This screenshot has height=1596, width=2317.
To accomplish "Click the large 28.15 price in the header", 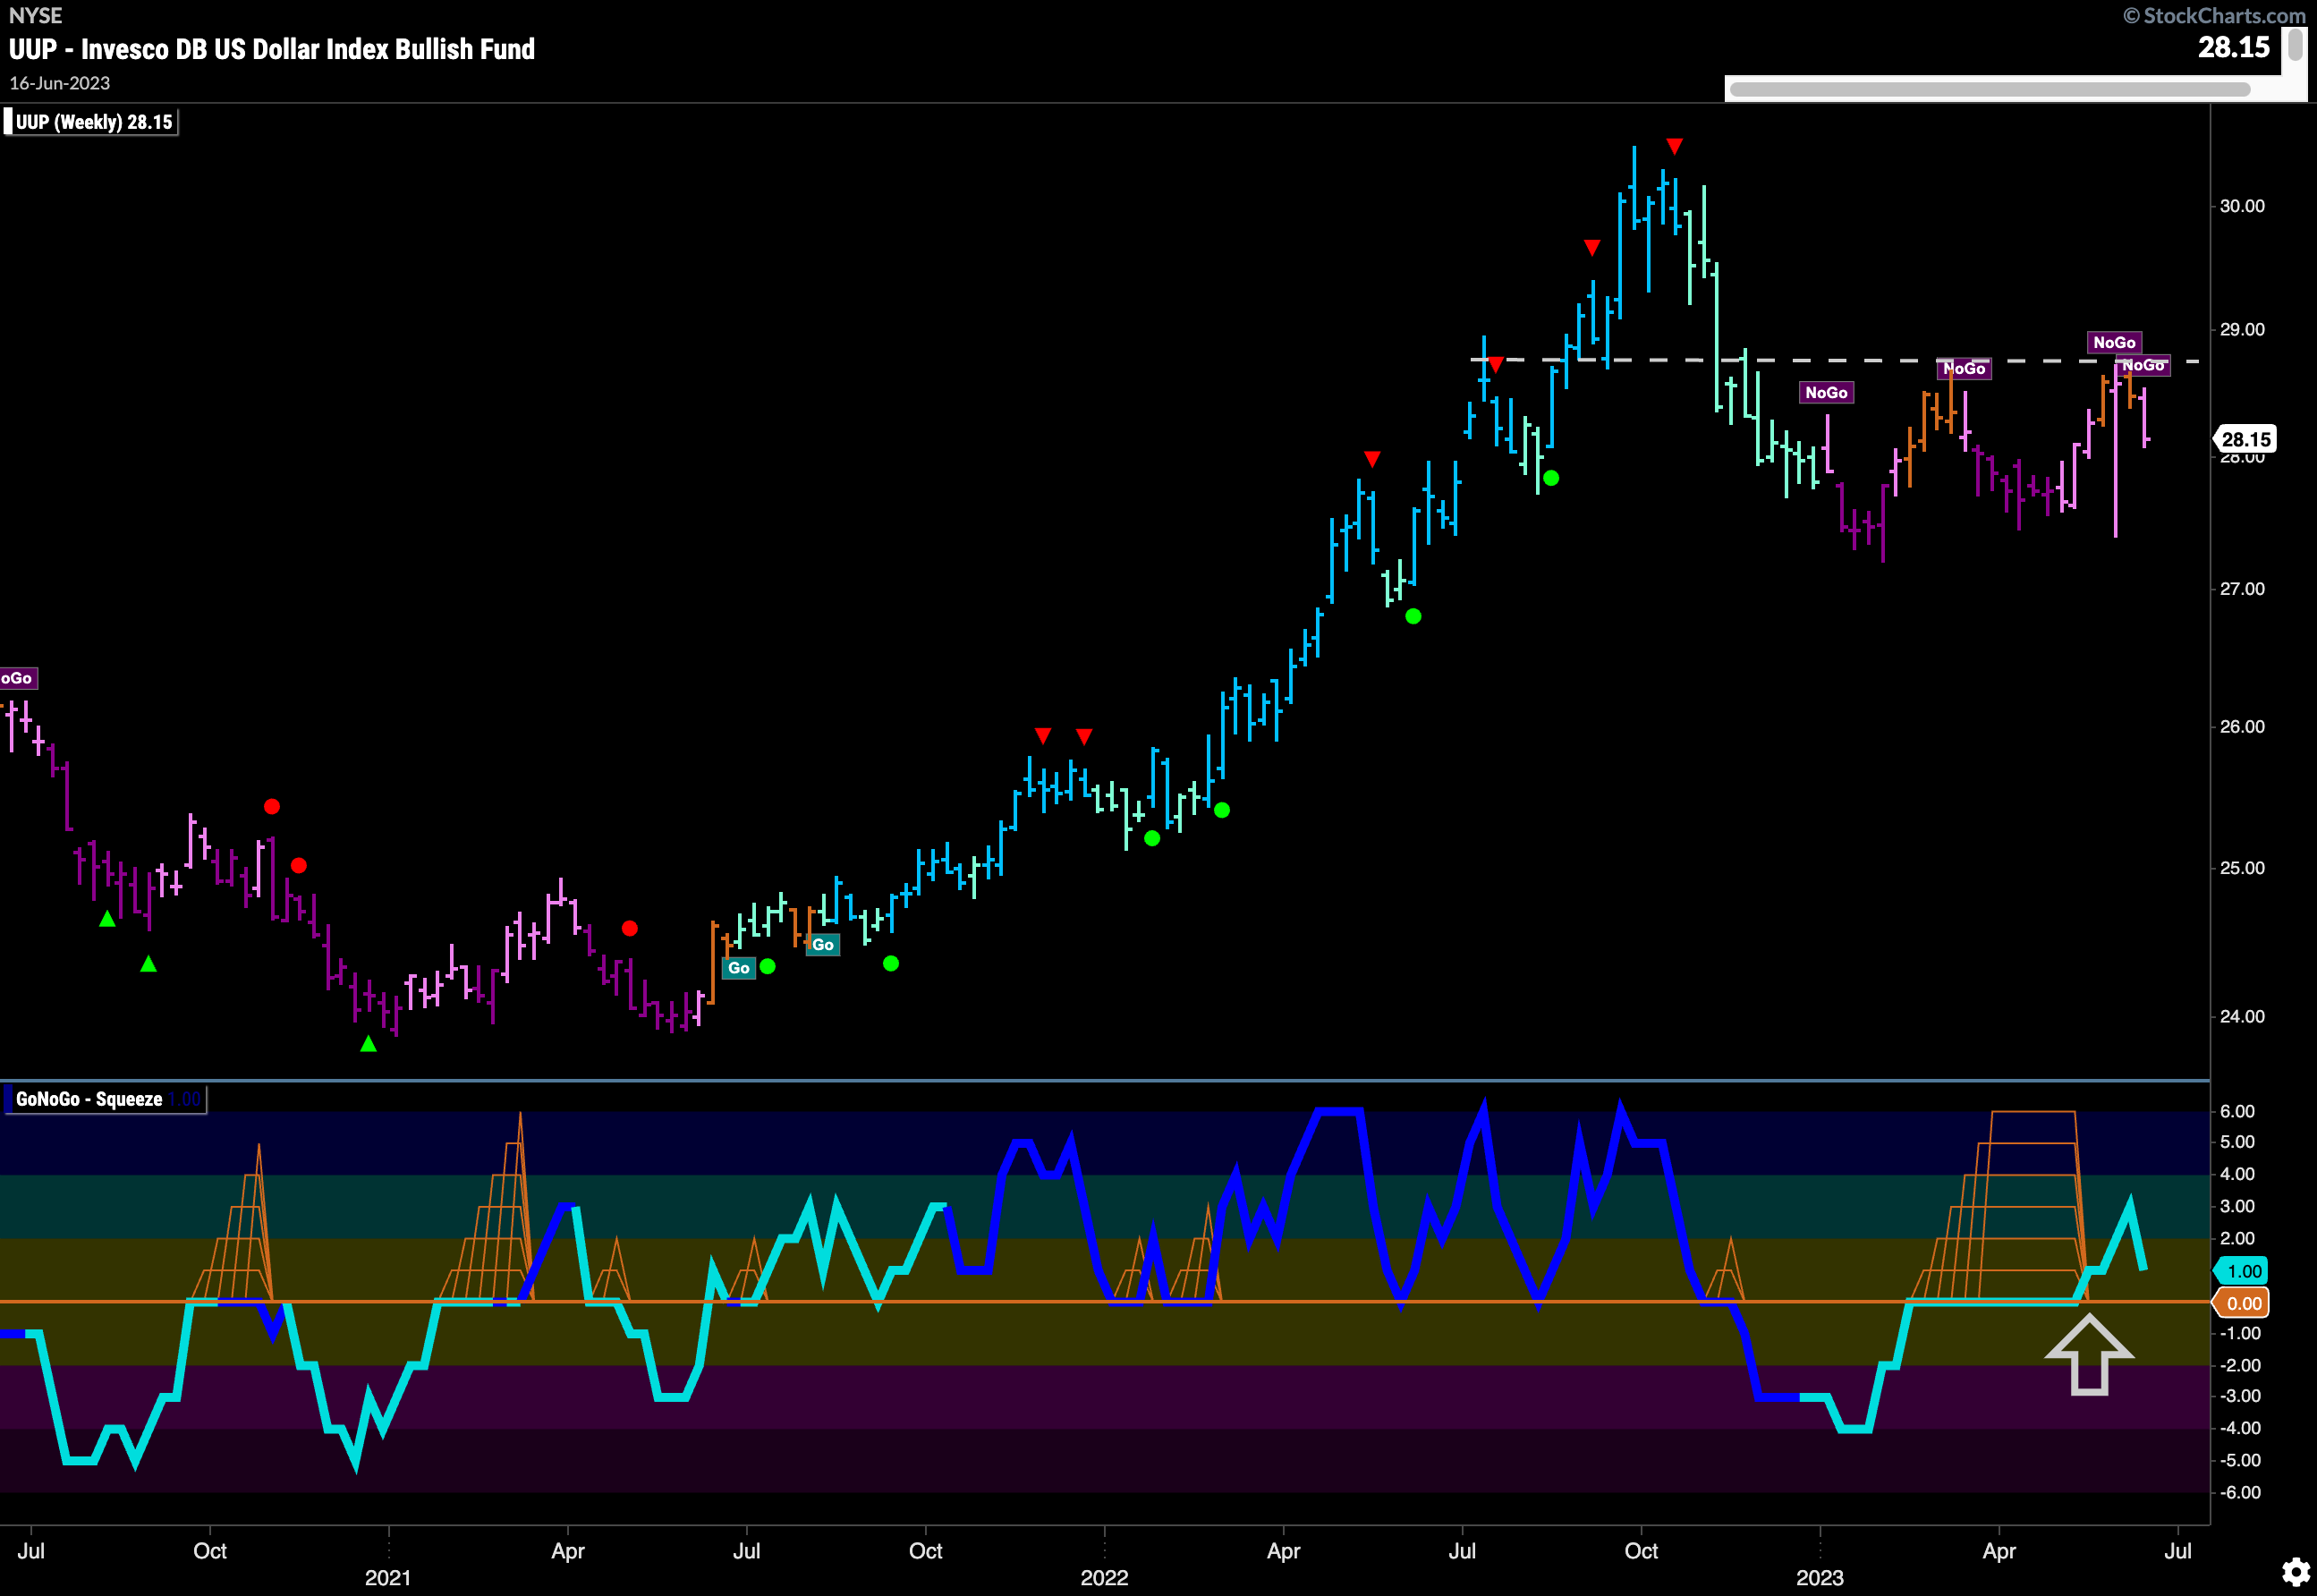I will click(2233, 47).
